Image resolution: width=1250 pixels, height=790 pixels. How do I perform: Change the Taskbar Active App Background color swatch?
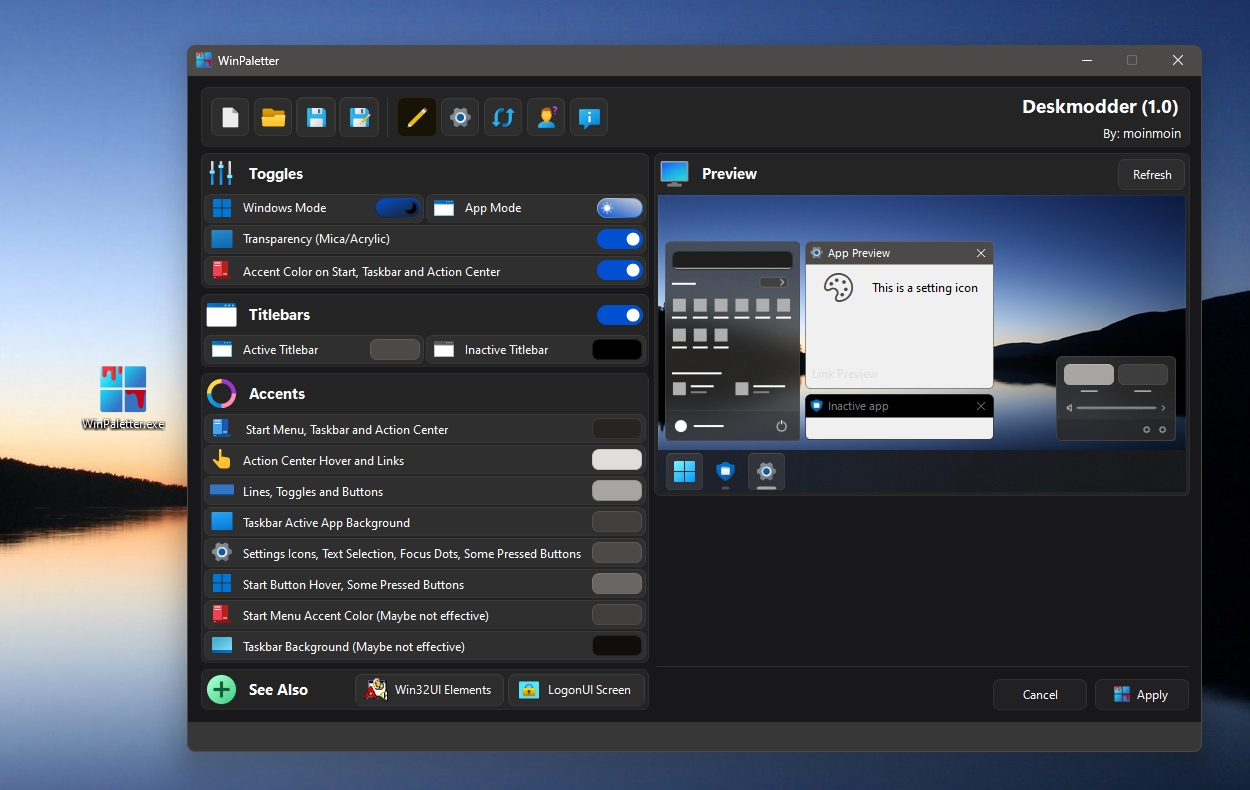617,522
